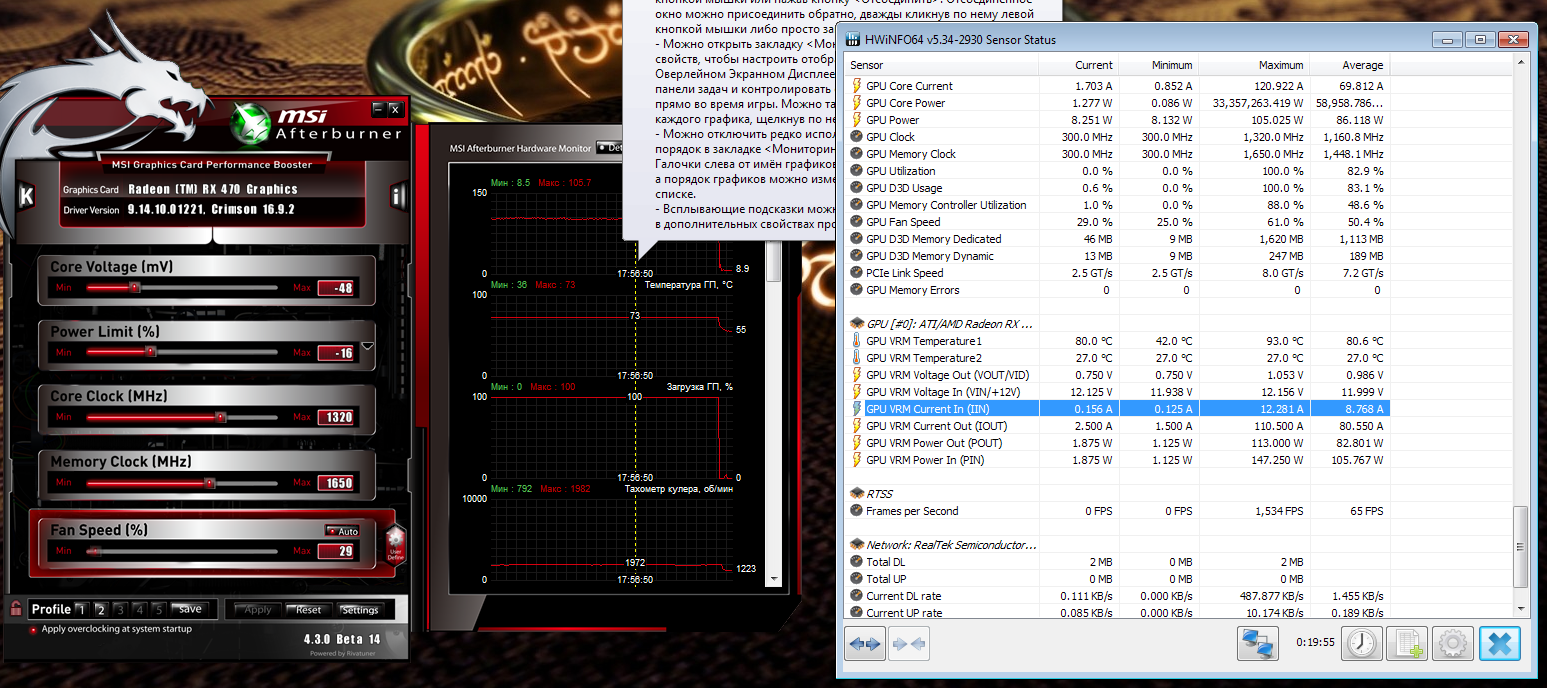Select profile slot 5

(158, 609)
